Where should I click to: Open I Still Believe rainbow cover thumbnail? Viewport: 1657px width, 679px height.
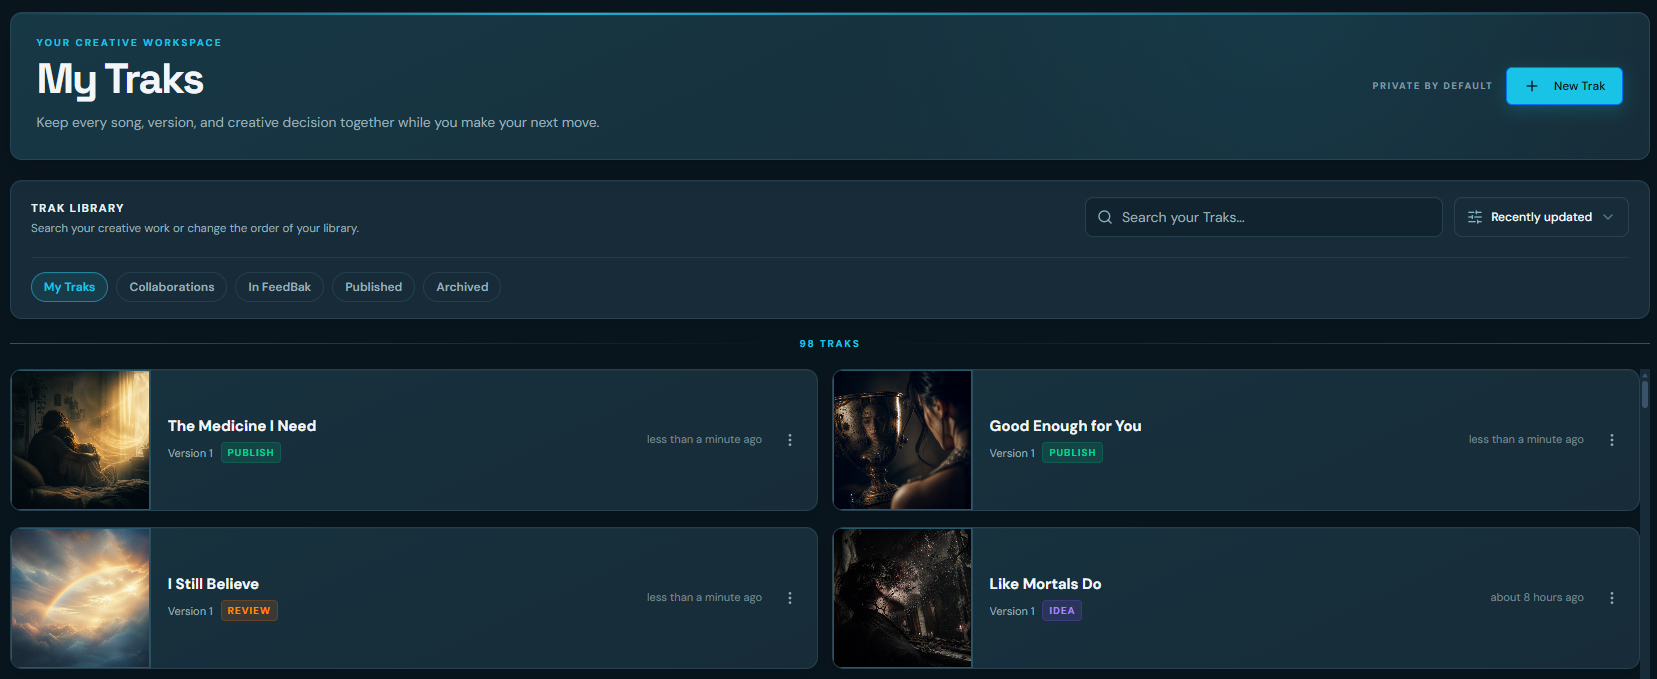click(81, 598)
